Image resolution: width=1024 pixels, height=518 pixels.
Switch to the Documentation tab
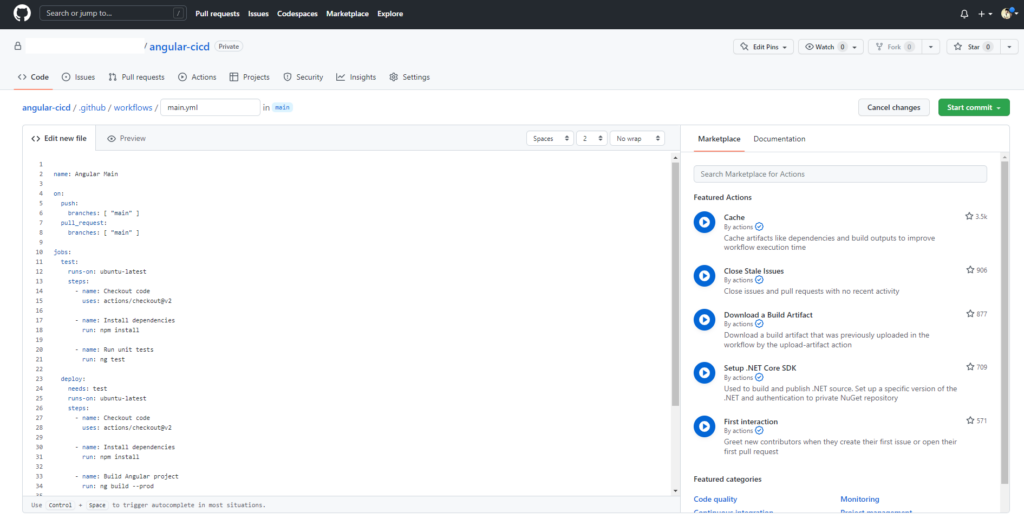[779, 139]
